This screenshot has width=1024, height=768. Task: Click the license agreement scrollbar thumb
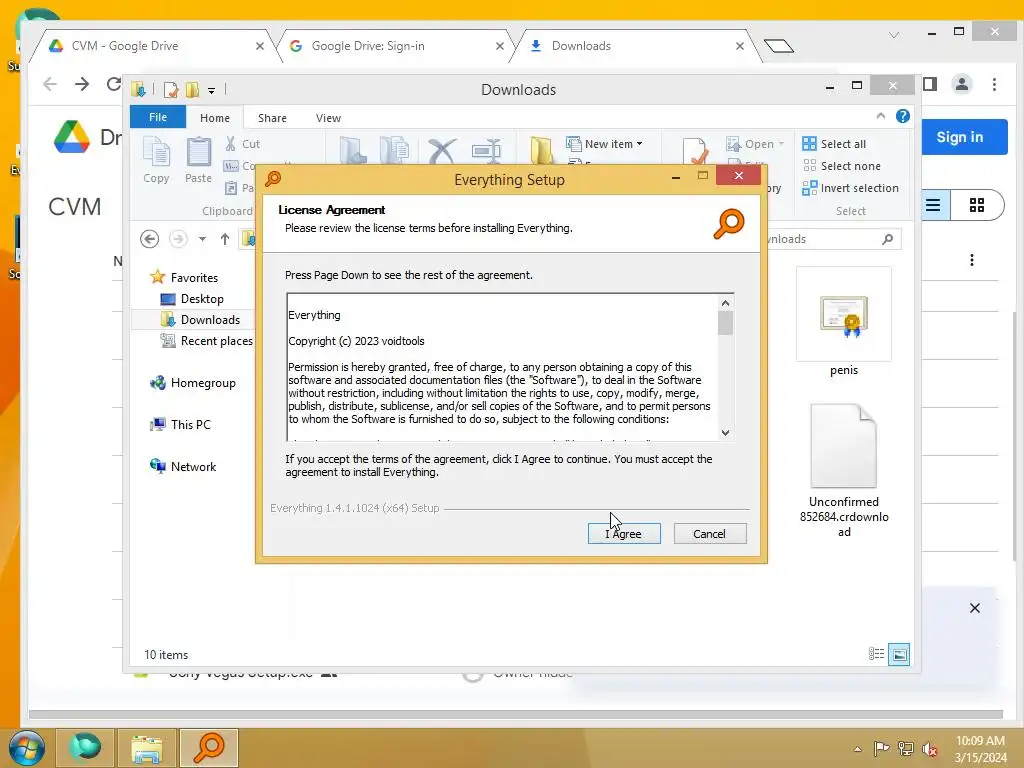click(725, 323)
